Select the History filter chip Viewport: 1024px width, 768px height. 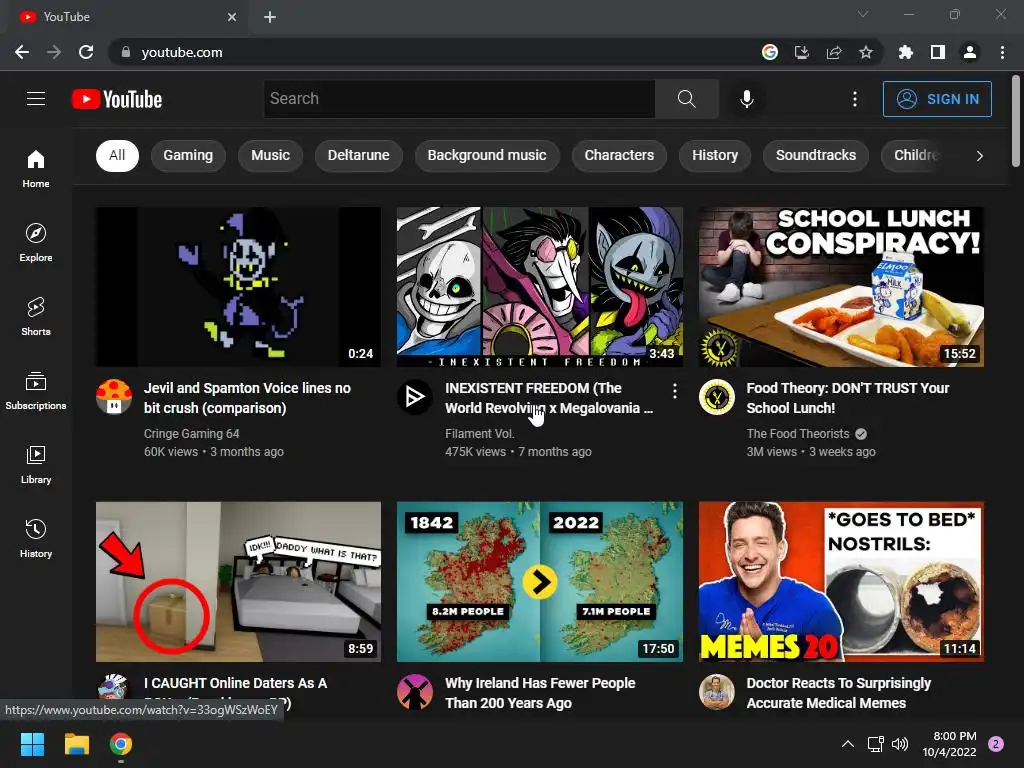pos(715,155)
